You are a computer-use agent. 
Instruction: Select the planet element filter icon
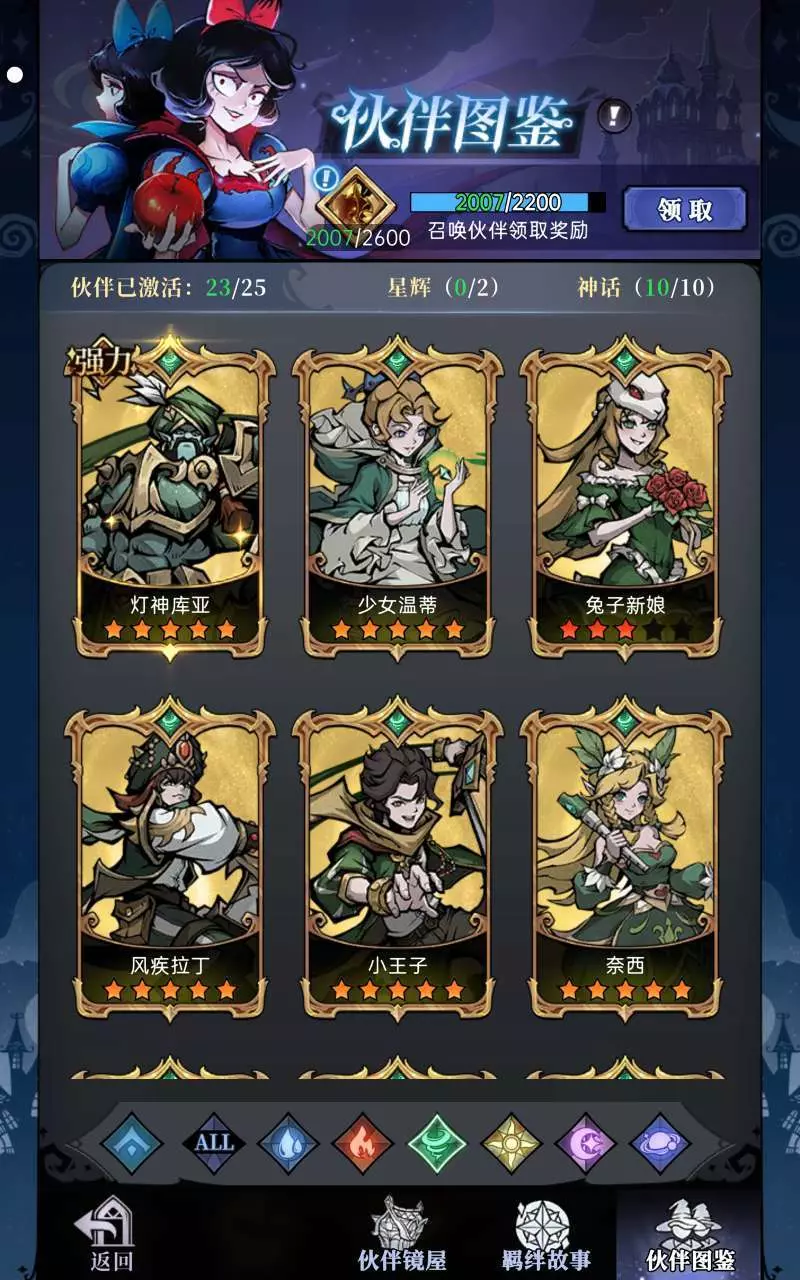pos(660,1142)
